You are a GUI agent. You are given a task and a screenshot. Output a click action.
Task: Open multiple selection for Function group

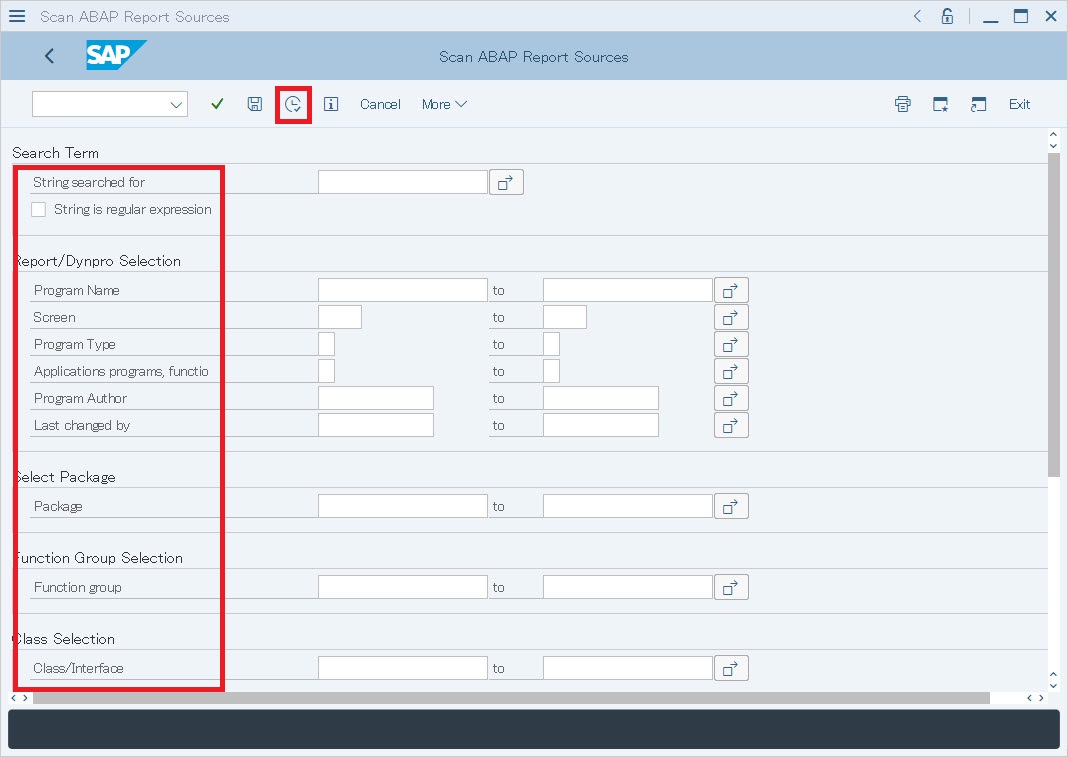pyautogui.click(x=731, y=587)
